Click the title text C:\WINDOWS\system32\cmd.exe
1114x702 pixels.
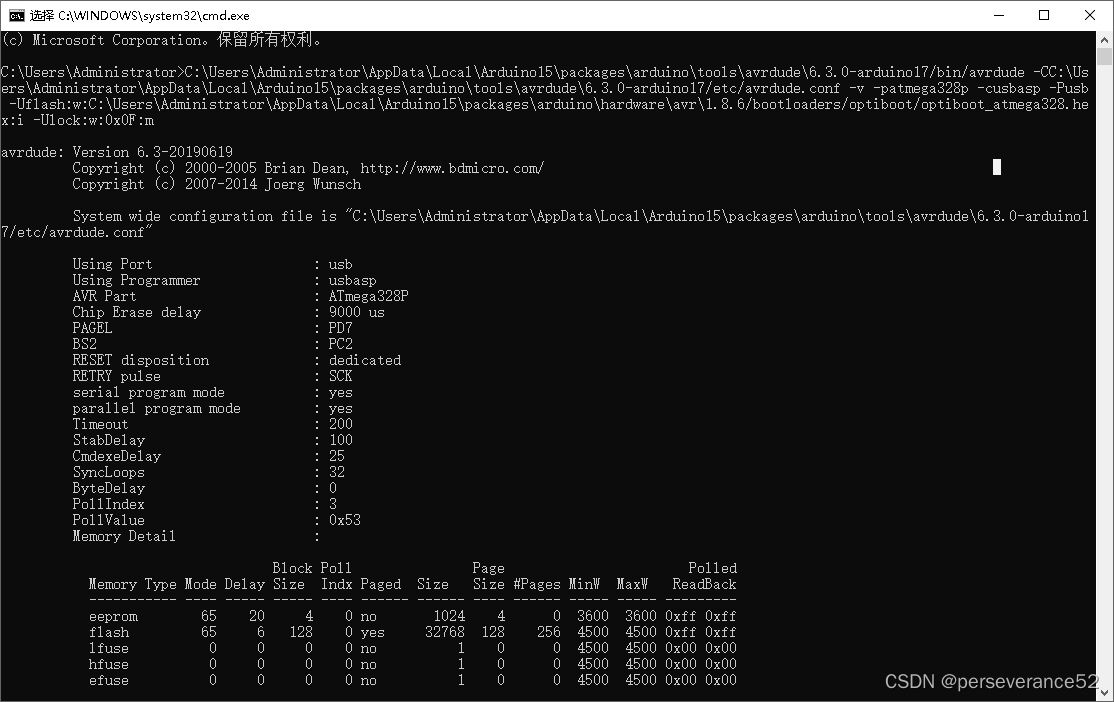coord(153,16)
